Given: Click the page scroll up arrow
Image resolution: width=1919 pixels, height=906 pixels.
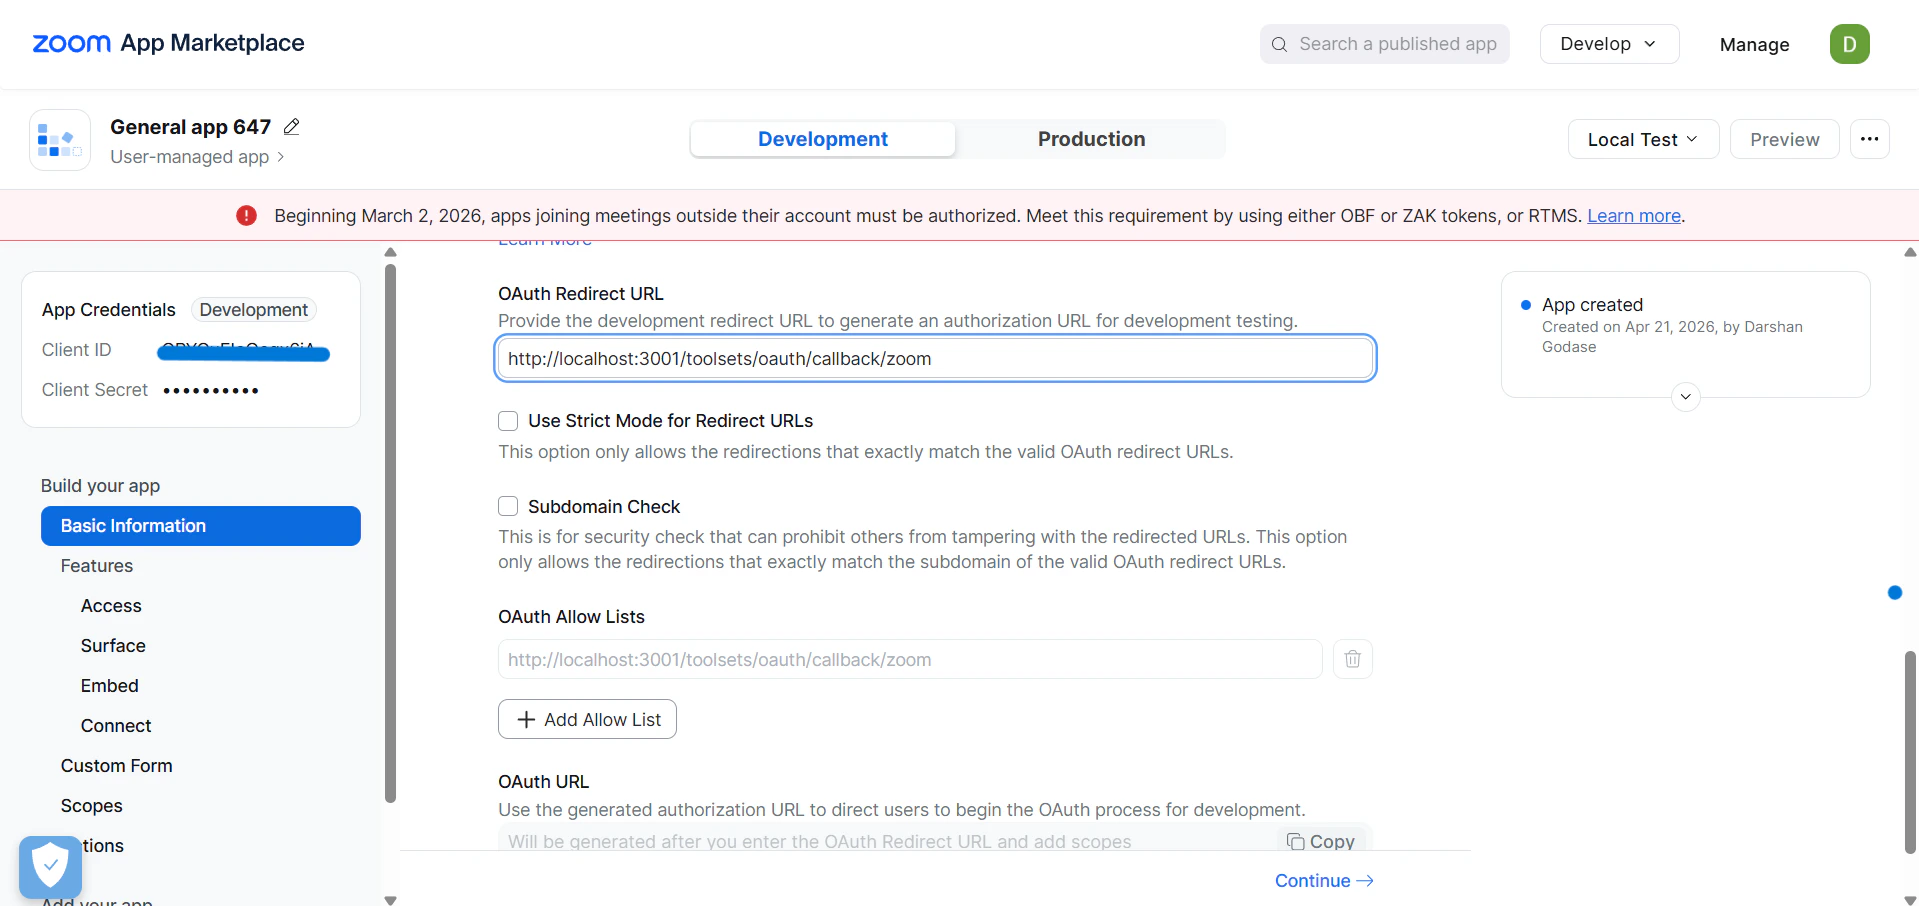Looking at the screenshot, I should [x=1910, y=252].
